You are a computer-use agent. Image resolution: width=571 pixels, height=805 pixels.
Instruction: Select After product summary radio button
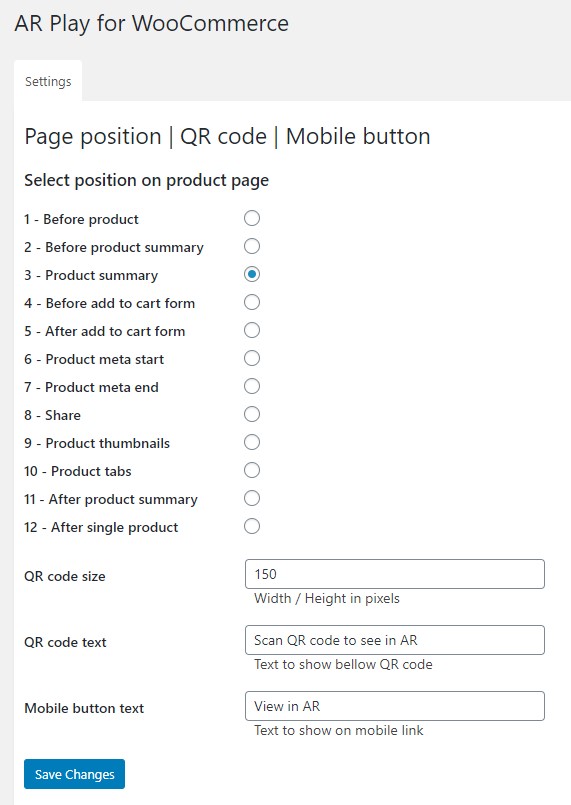click(252, 498)
